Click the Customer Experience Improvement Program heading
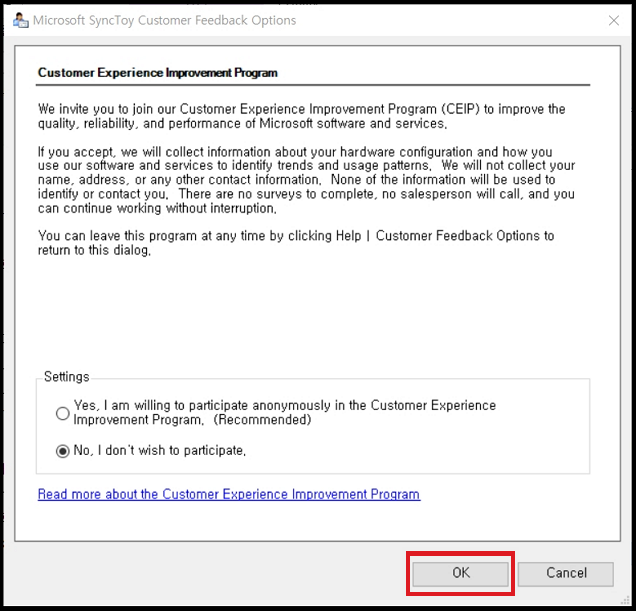The image size is (636, 611). 157,73
